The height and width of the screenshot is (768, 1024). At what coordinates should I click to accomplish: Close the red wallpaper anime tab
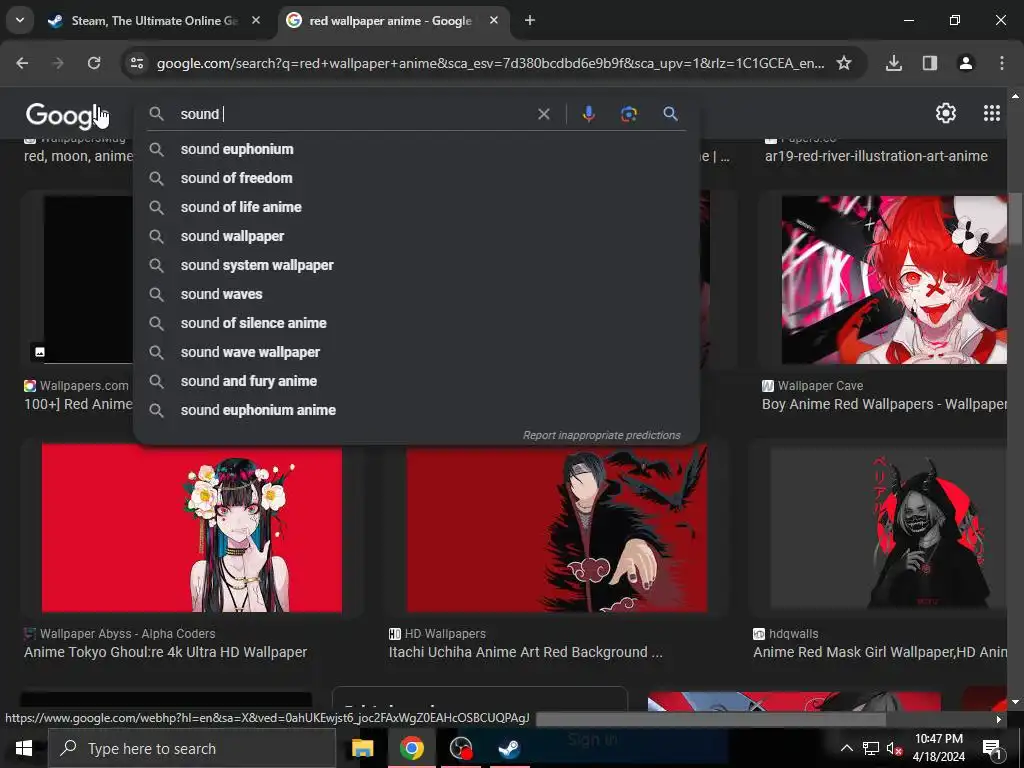(494, 21)
